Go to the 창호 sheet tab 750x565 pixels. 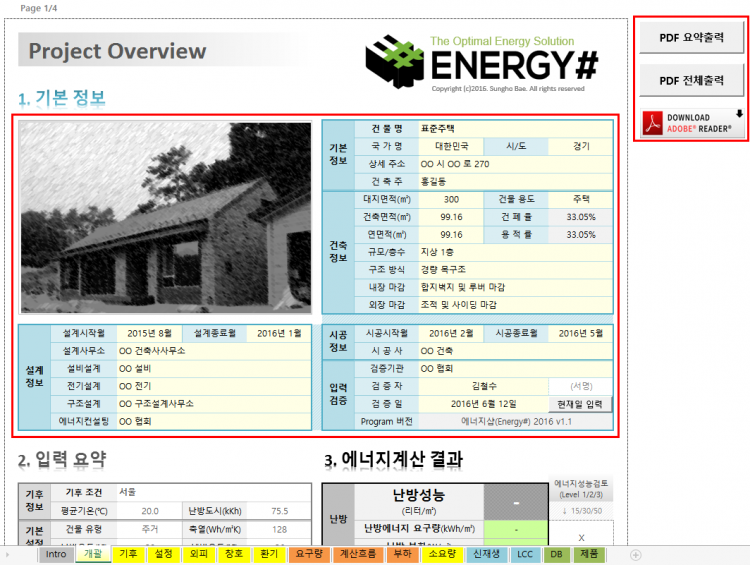coord(233,554)
